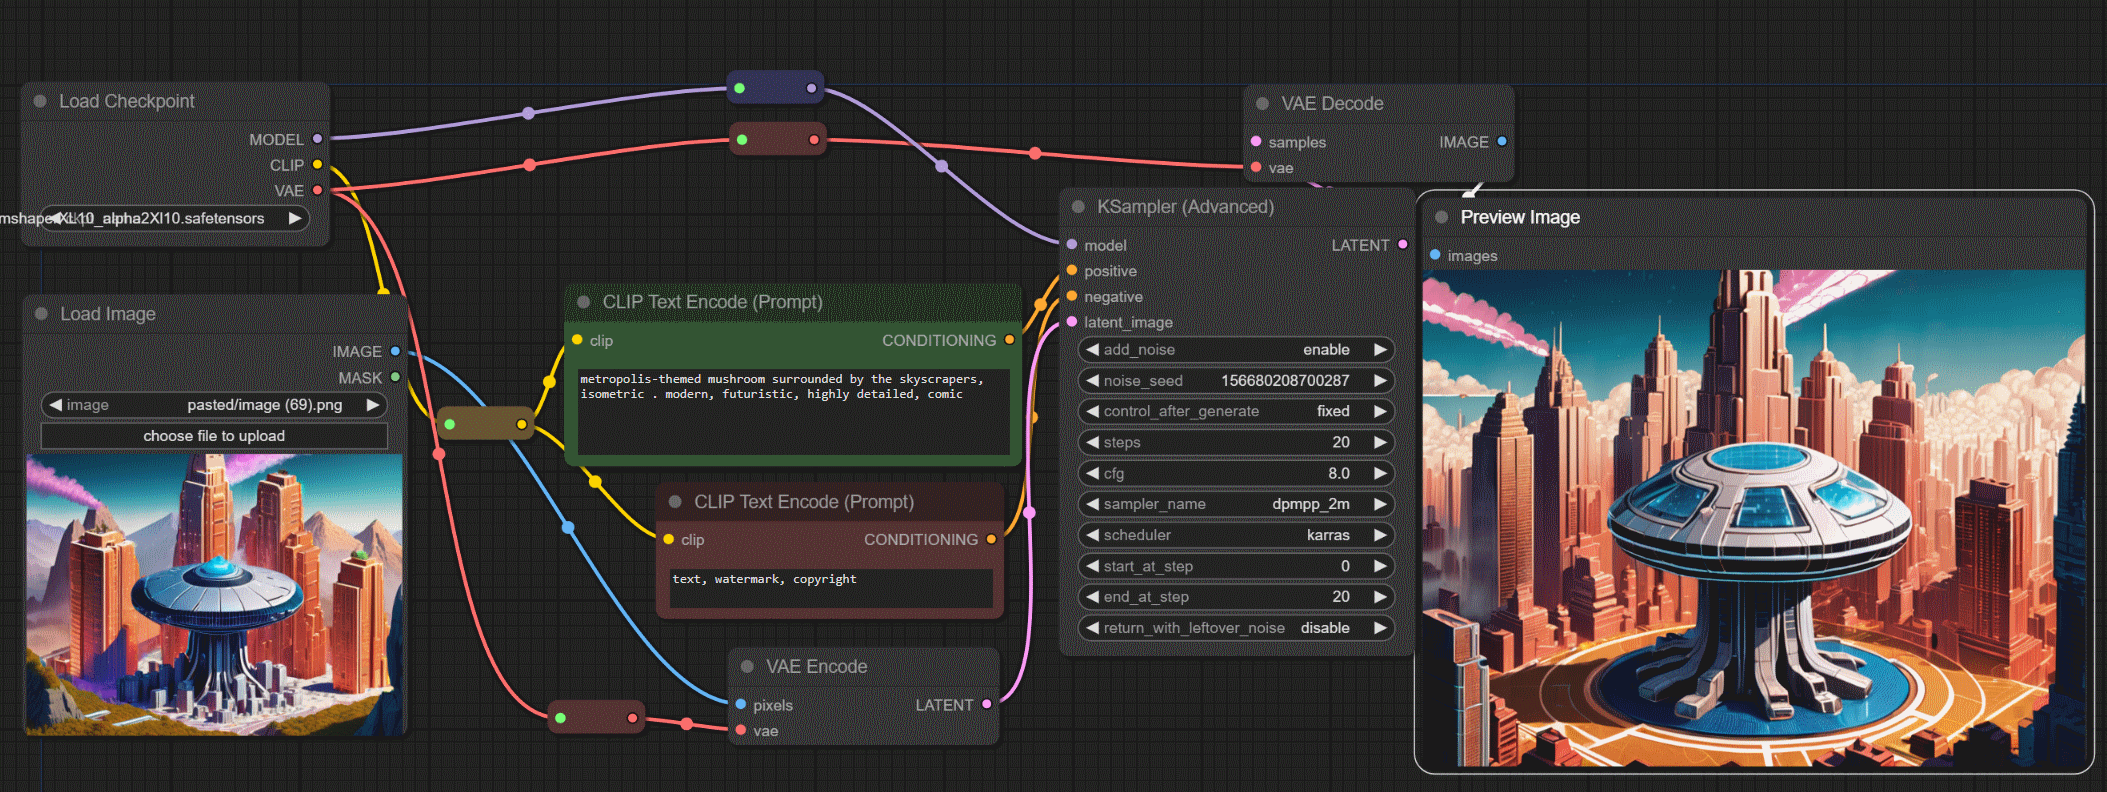Toggle the add_noise enable setting
This screenshot has width=2107, height=792.
[1236, 350]
